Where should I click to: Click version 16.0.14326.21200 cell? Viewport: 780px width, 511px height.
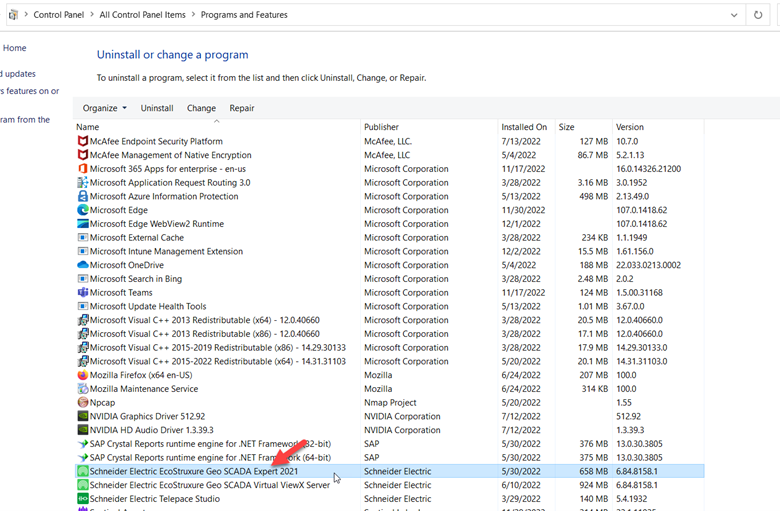click(x=648, y=169)
